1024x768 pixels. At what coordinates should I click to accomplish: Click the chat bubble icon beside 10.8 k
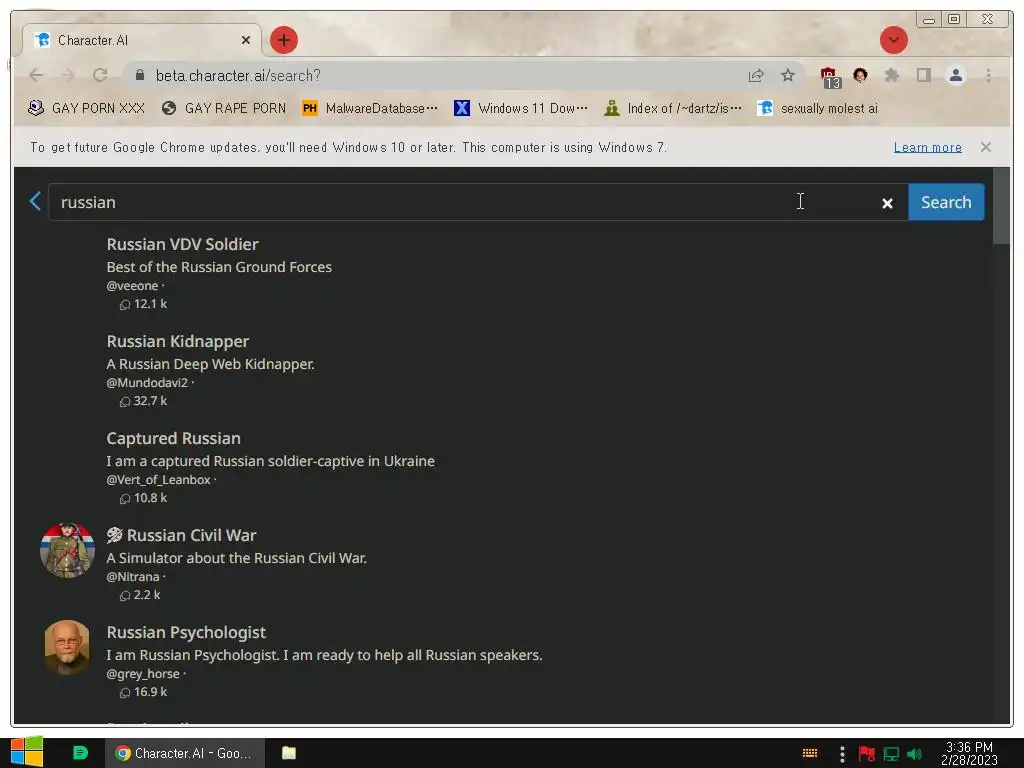click(x=125, y=498)
